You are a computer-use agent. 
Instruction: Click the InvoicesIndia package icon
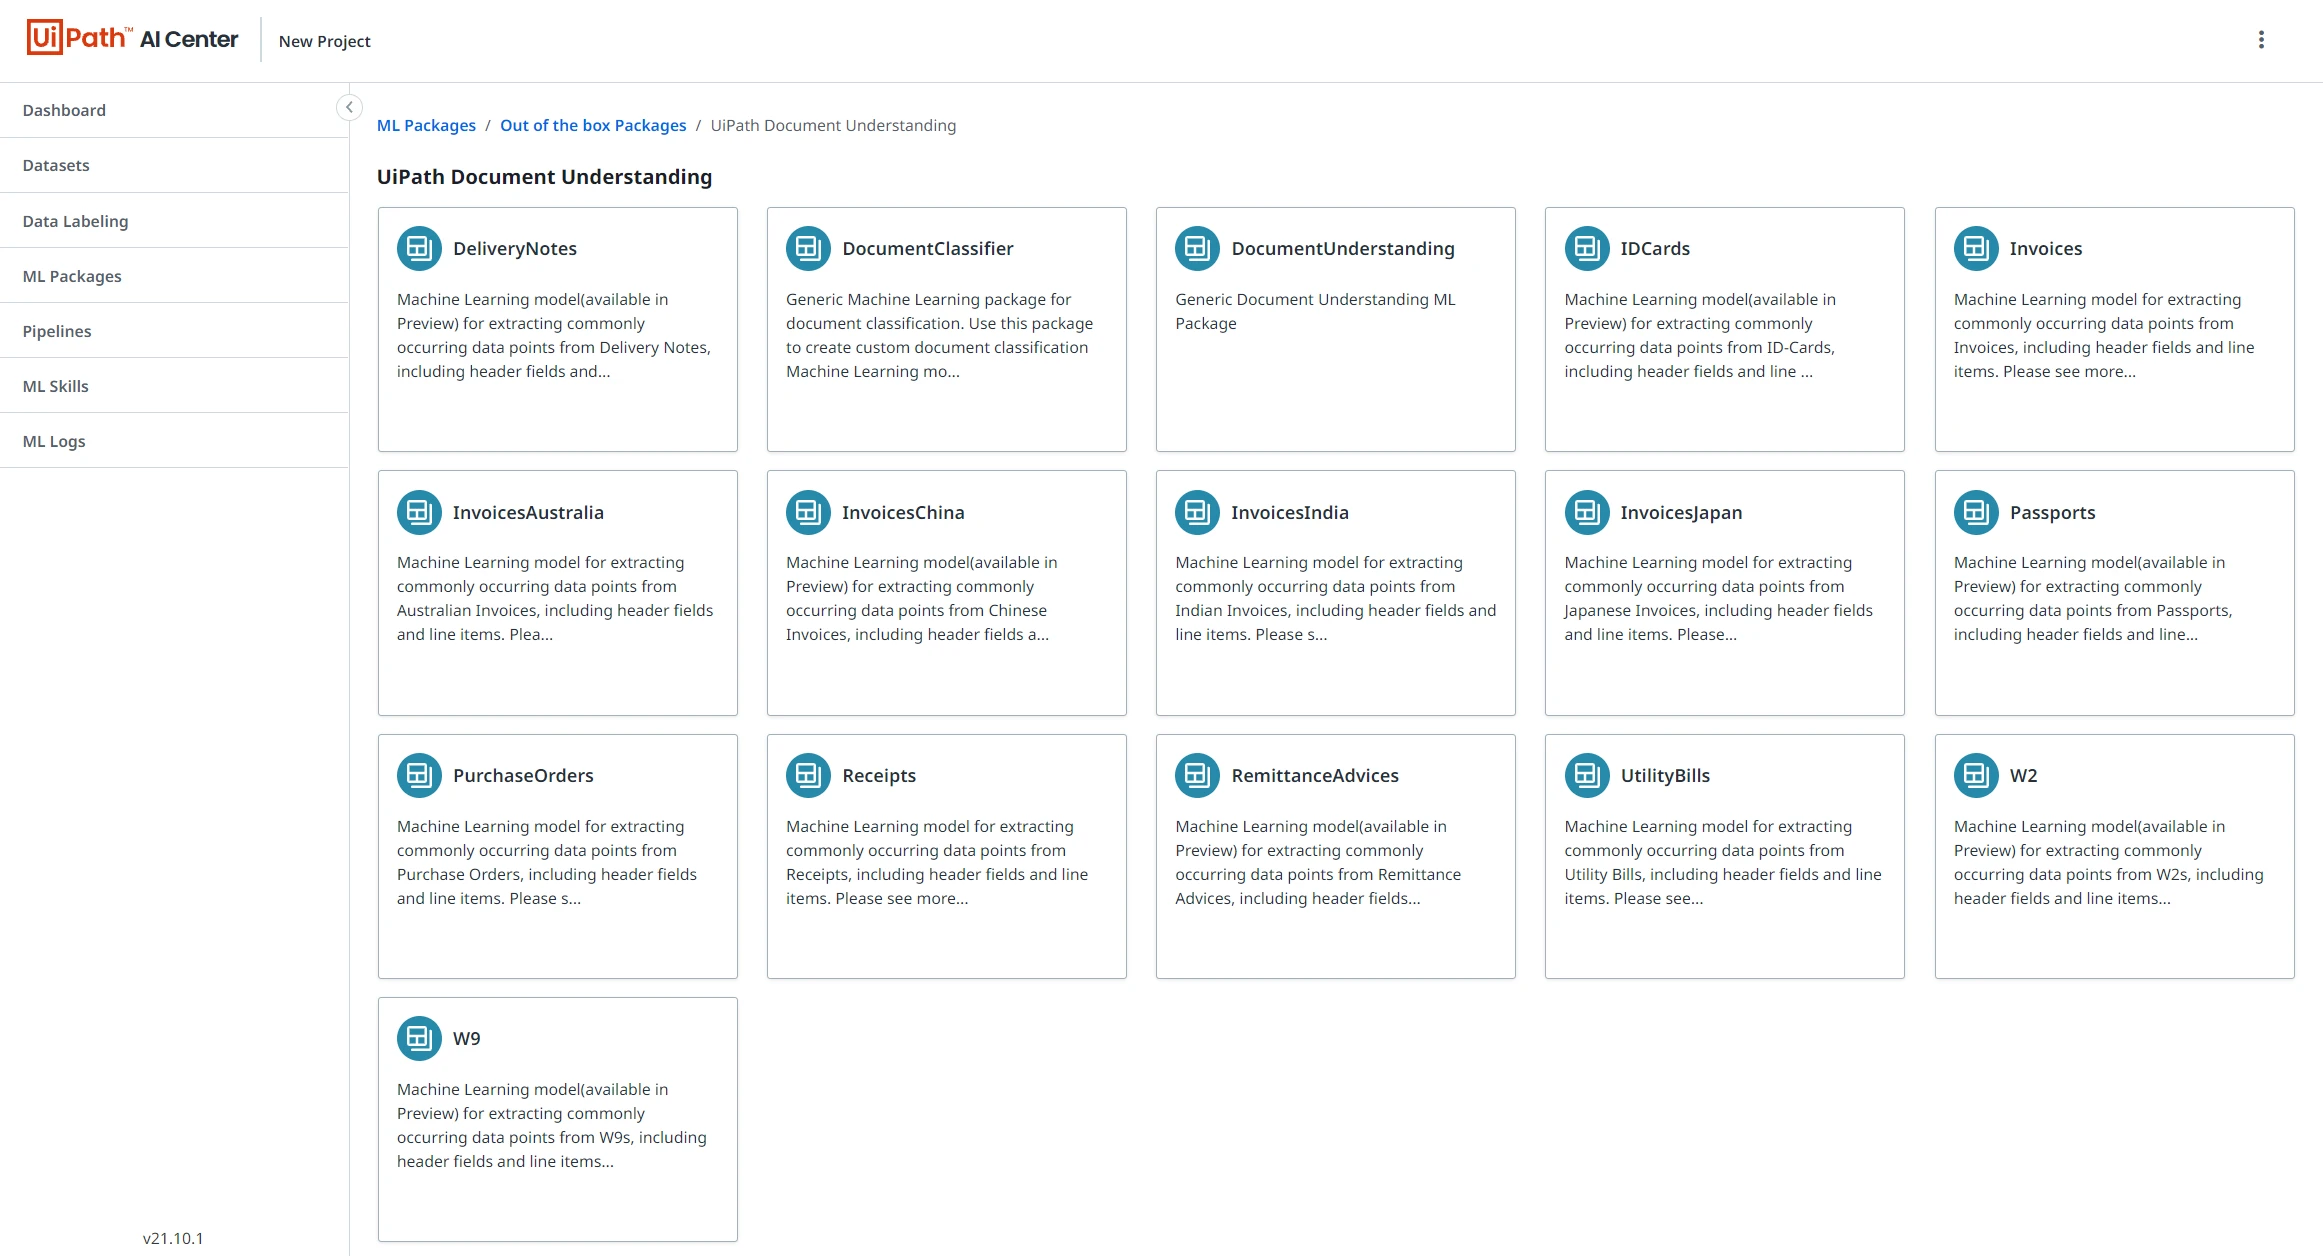pyautogui.click(x=1197, y=512)
